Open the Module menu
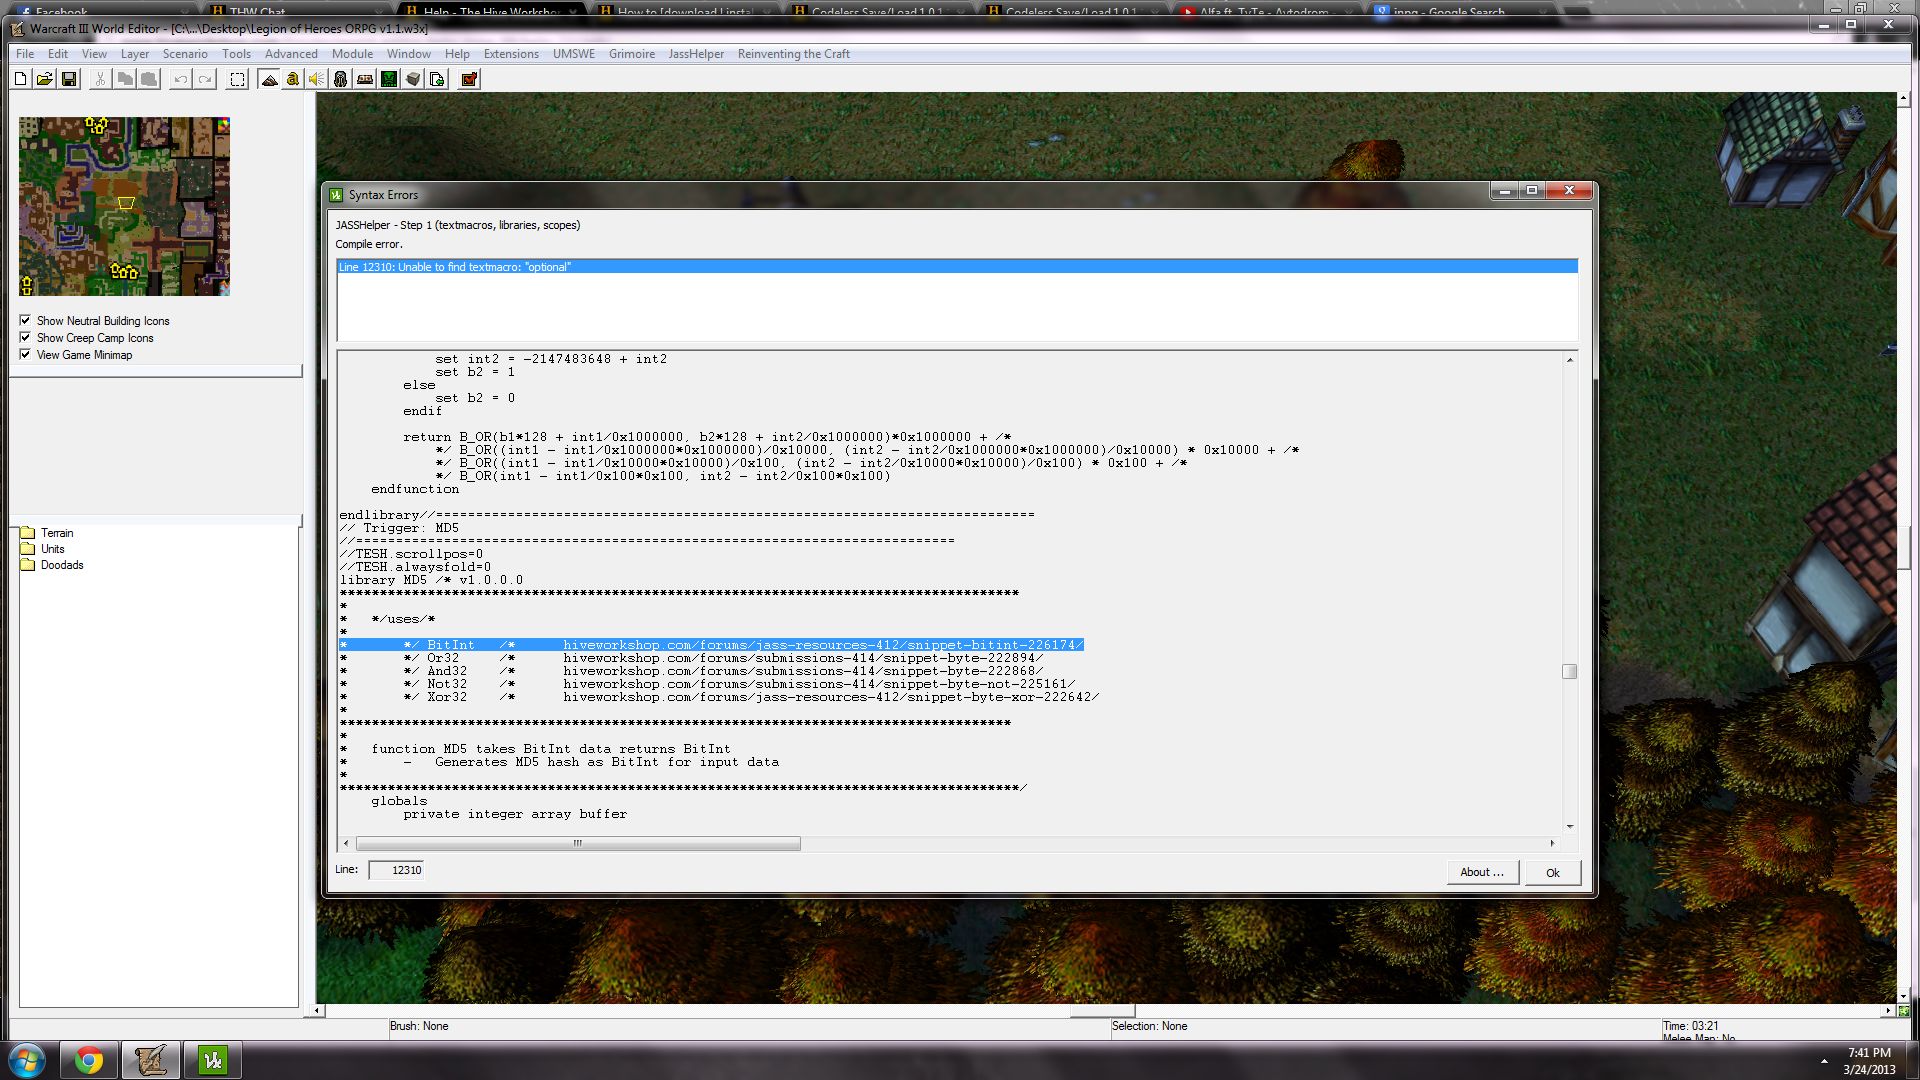 (x=352, y=54)
